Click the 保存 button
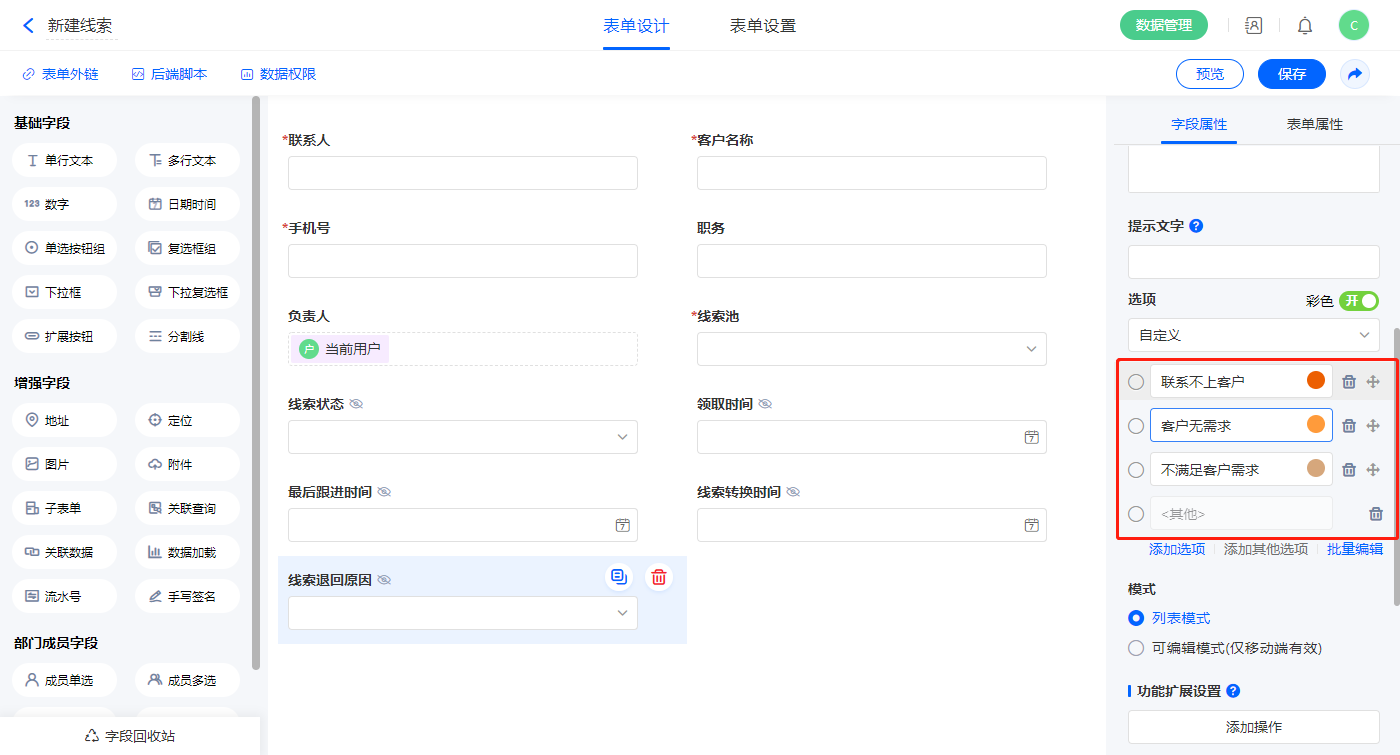1400x755 pixels. click(x=1291, y=74)
